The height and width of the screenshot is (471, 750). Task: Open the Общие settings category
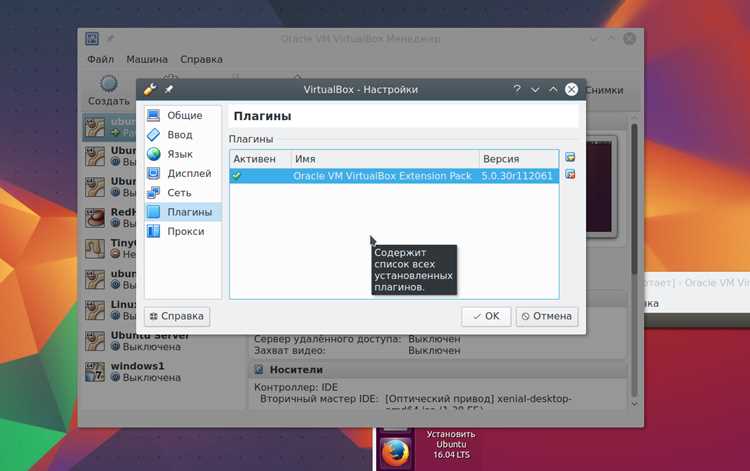coord(183,115)
